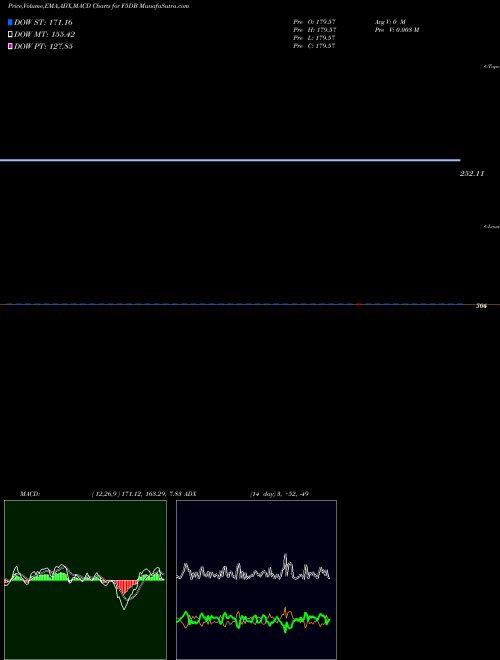The height and width of the screenshot is (660, 500).
Task: Click the 'MACD:' indicator label
Action: point(30,494)
